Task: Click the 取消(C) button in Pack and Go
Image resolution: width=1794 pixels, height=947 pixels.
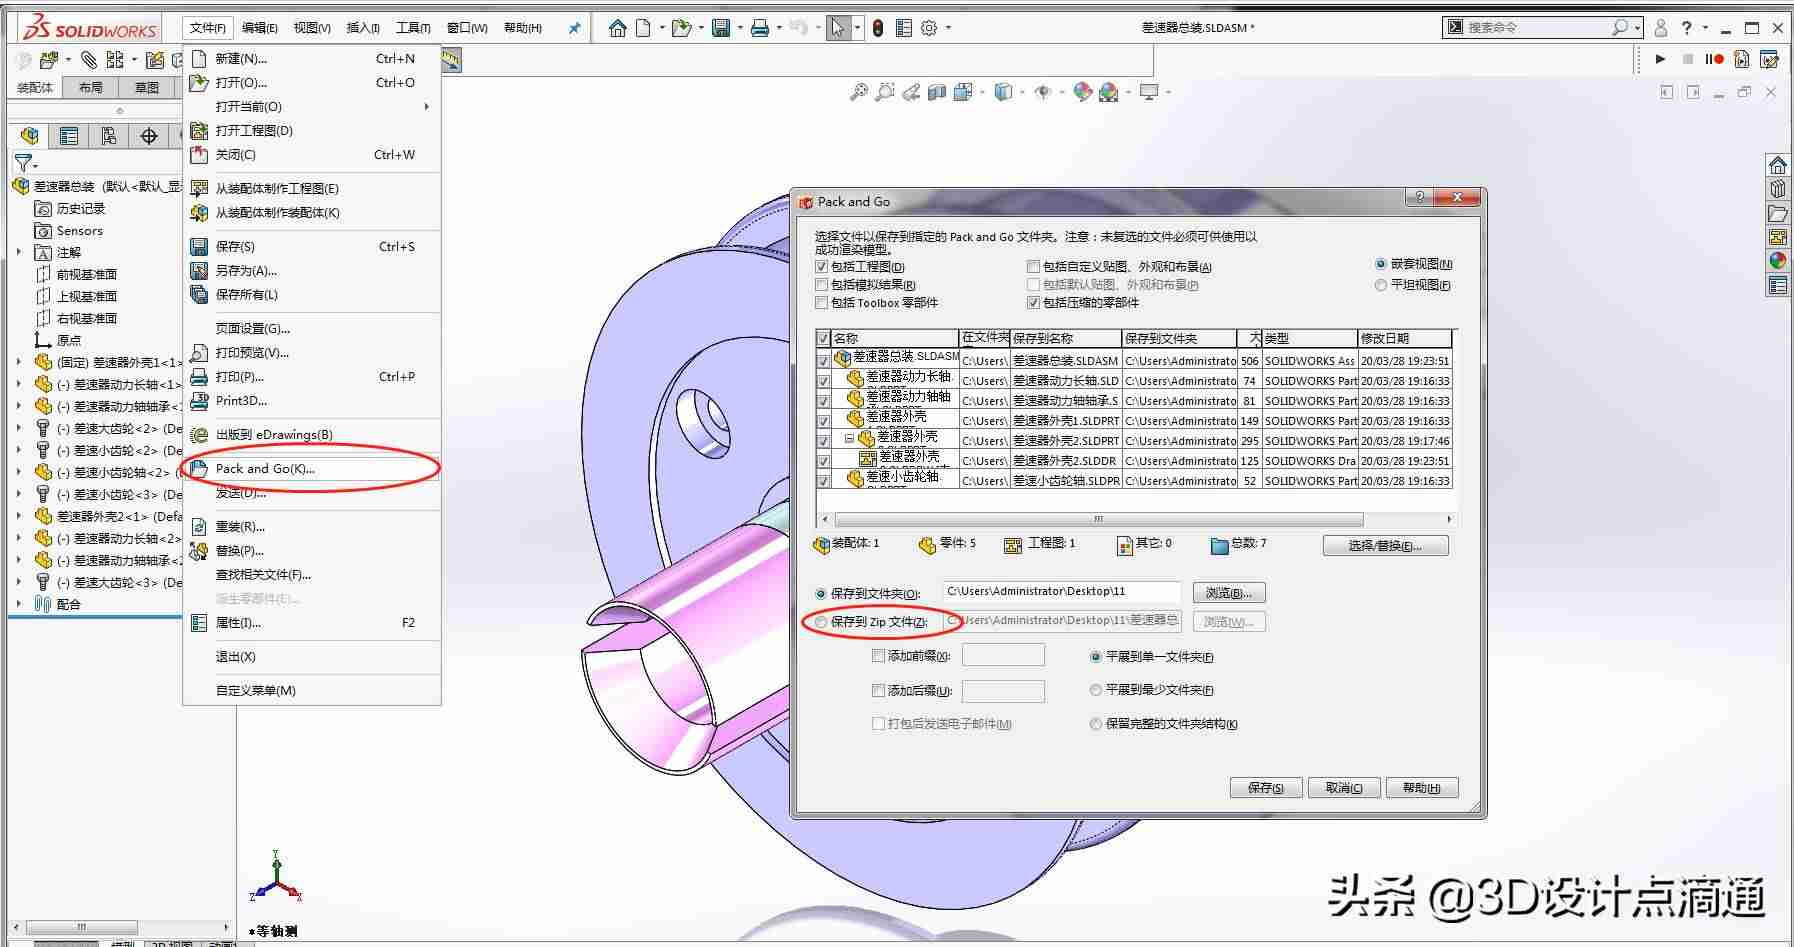Action: pos(1344,788)
